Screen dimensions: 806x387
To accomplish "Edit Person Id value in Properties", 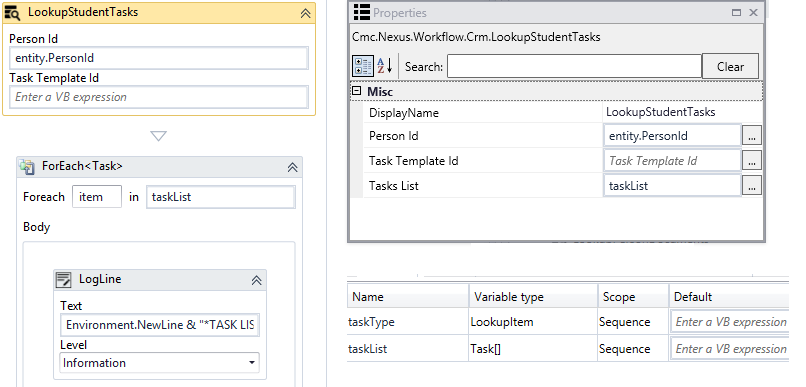I will [672, 136].
